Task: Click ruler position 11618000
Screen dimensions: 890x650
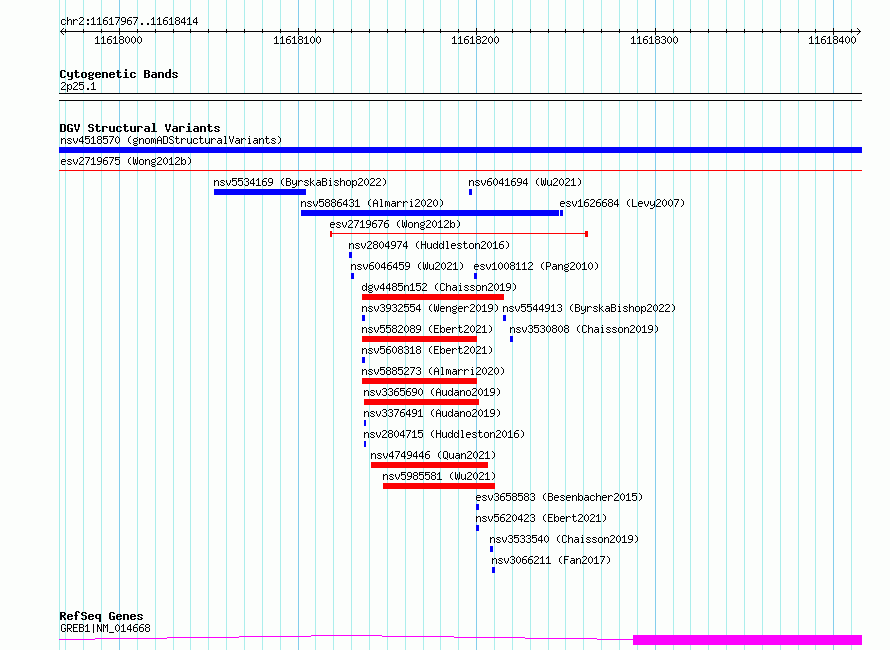Action: 118,40
